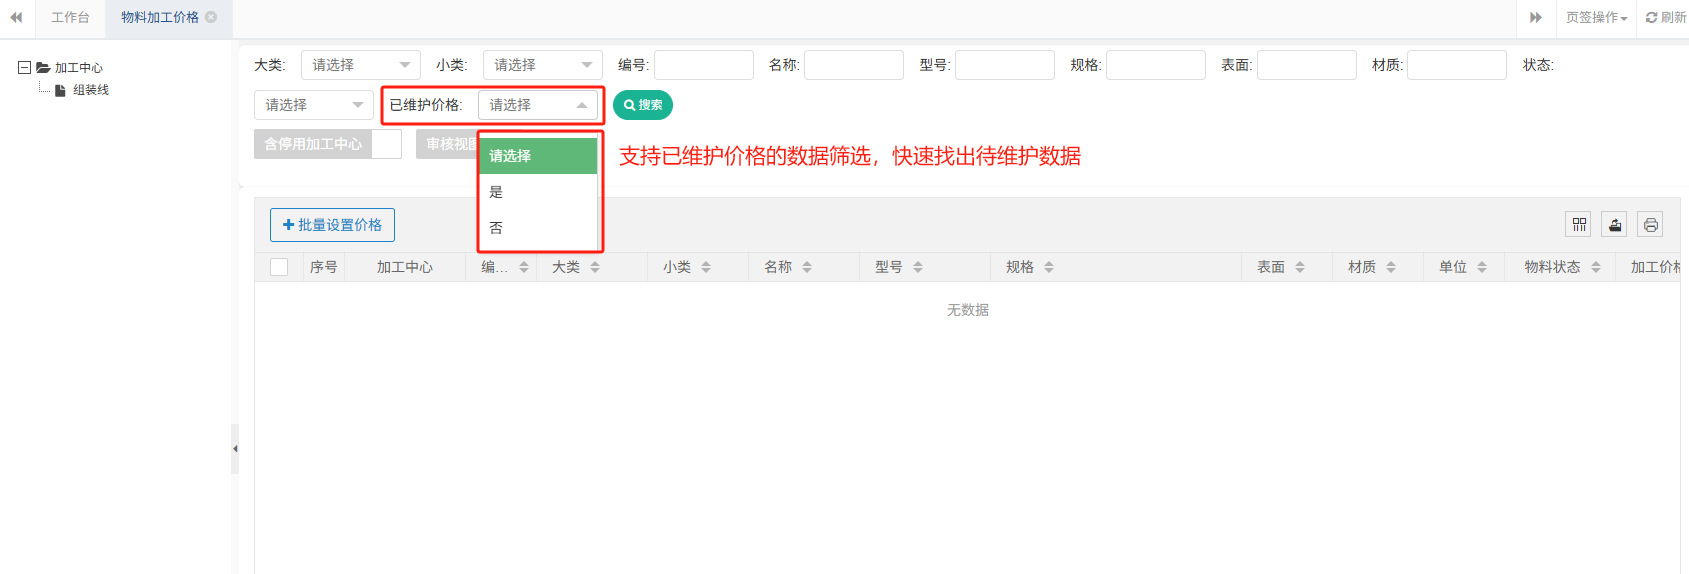Select 是 in the dropdown list
Image resolution: width=1689 pixels, height=574 pixels.
coord(497,192)
